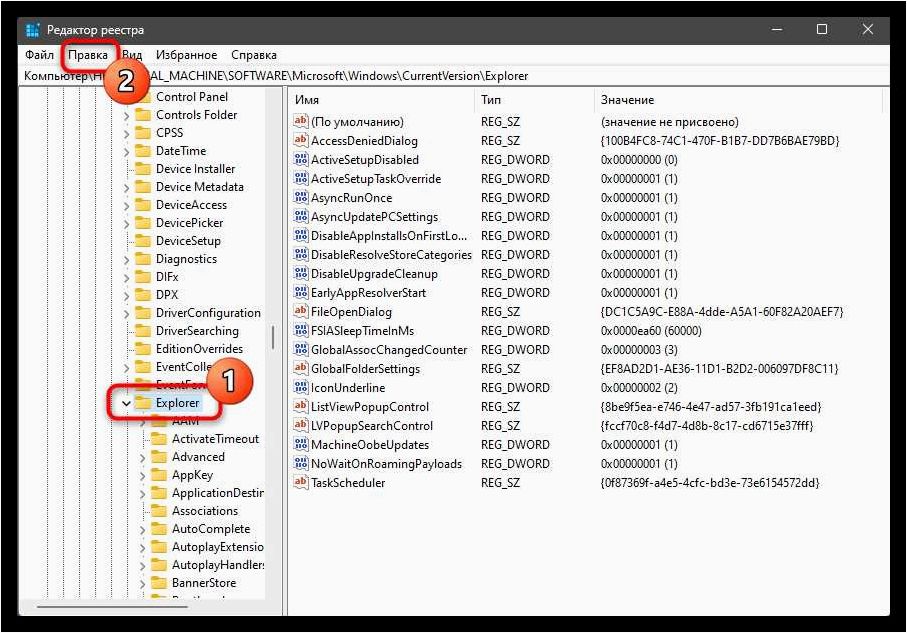
Task: Click folder icon of Diagnostics key
Action: pos(143,259)
